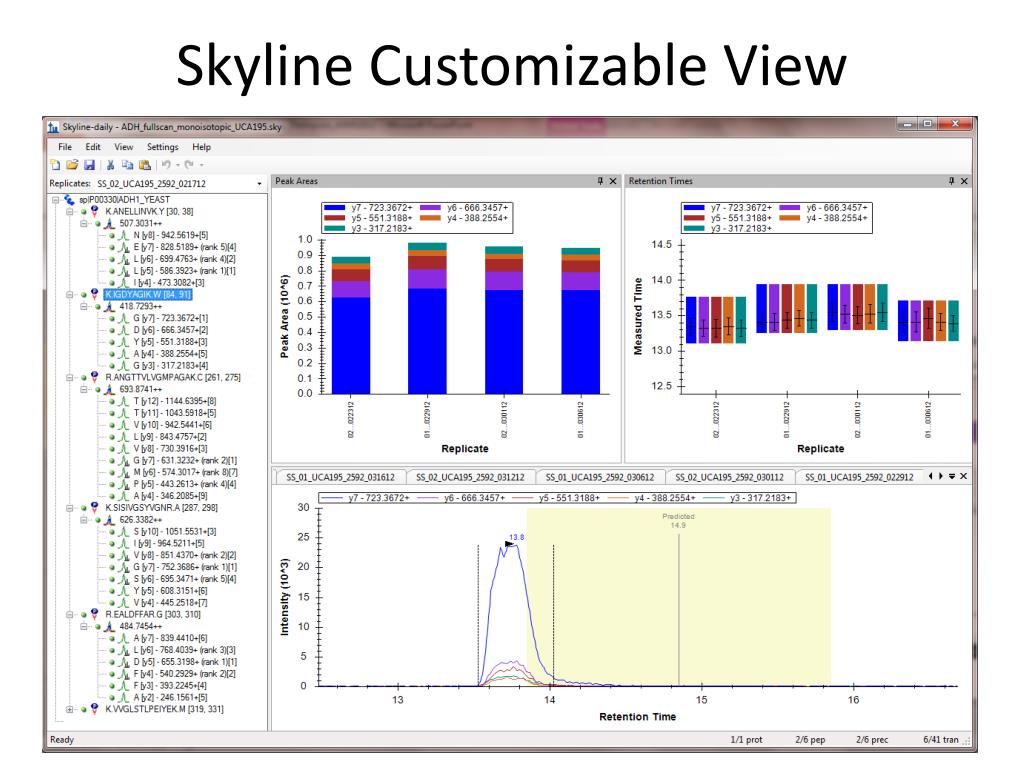
Task: Click the blue y7 swatch in Peak Areas legend
Action: click(334, 208)
